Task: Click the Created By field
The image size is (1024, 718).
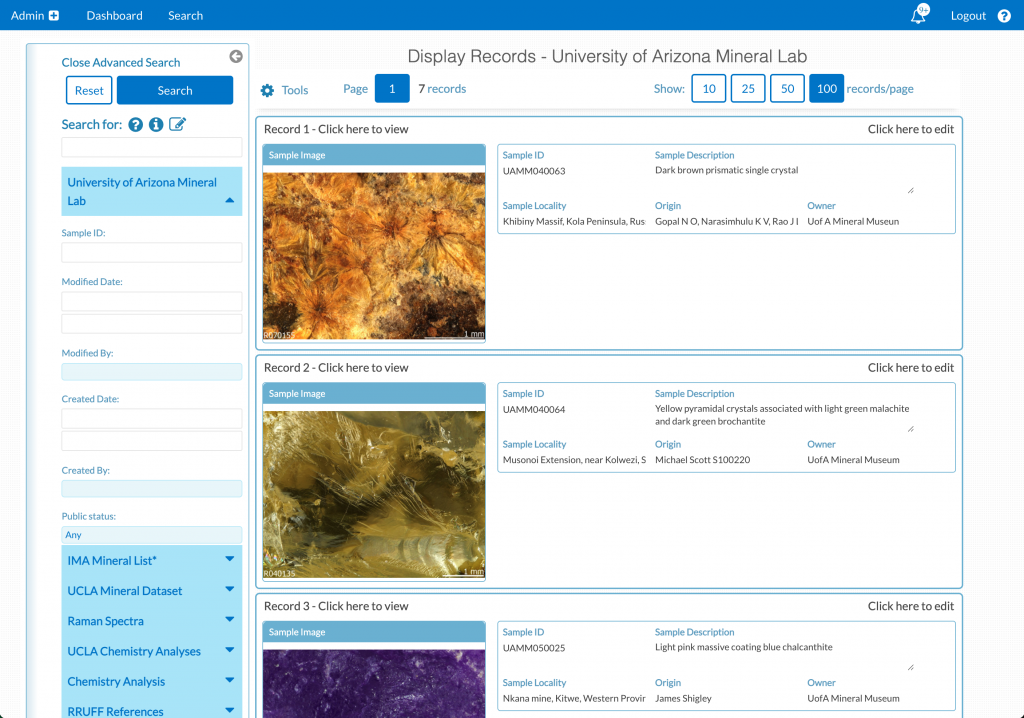Action: click(152, 489)
